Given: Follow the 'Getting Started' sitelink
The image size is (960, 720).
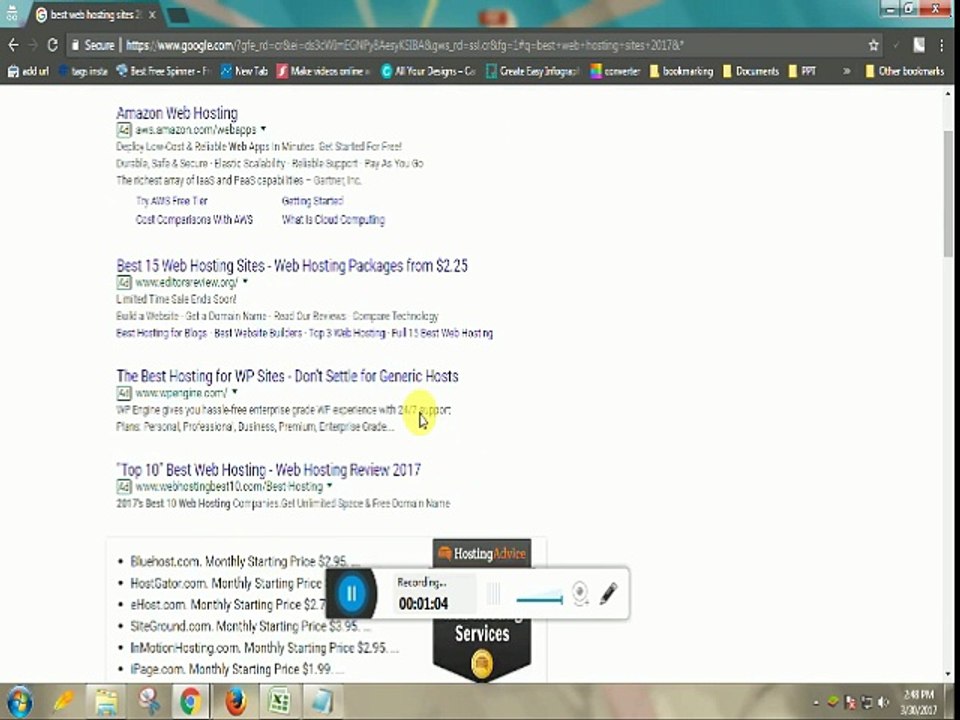Looking at the screenshot, I should 313,201.
